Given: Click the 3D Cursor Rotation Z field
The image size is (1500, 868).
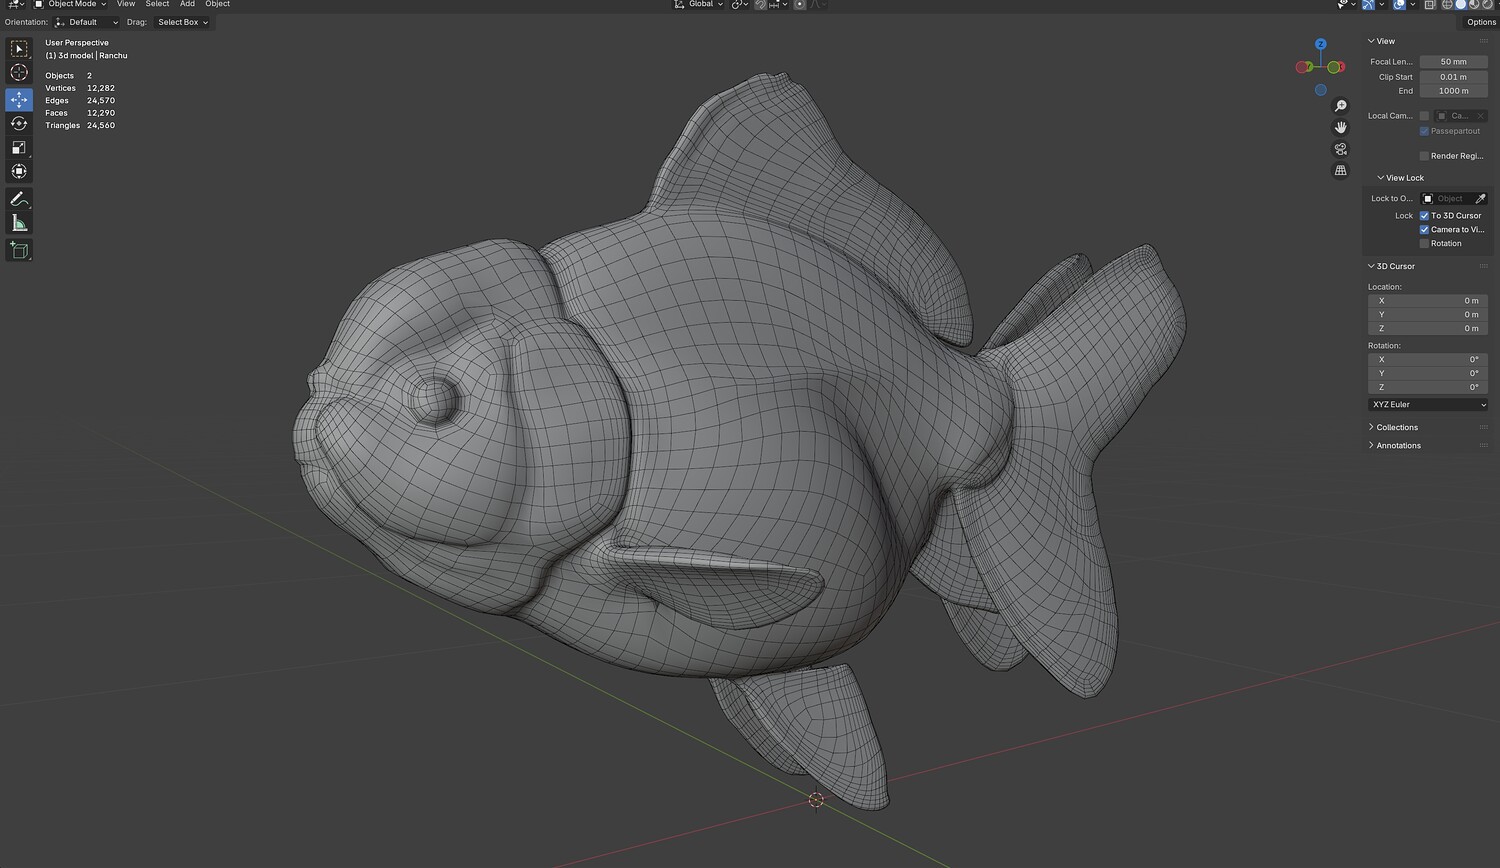Looking at the screenshot, I should click(1428, 388).
